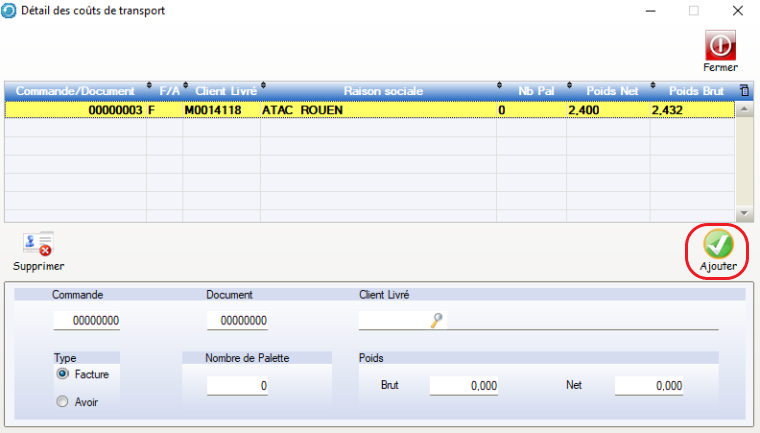The width and height of the screenshot is (760, 433).
Task: Select the Avoir radio button
Action: pos(63,402)
